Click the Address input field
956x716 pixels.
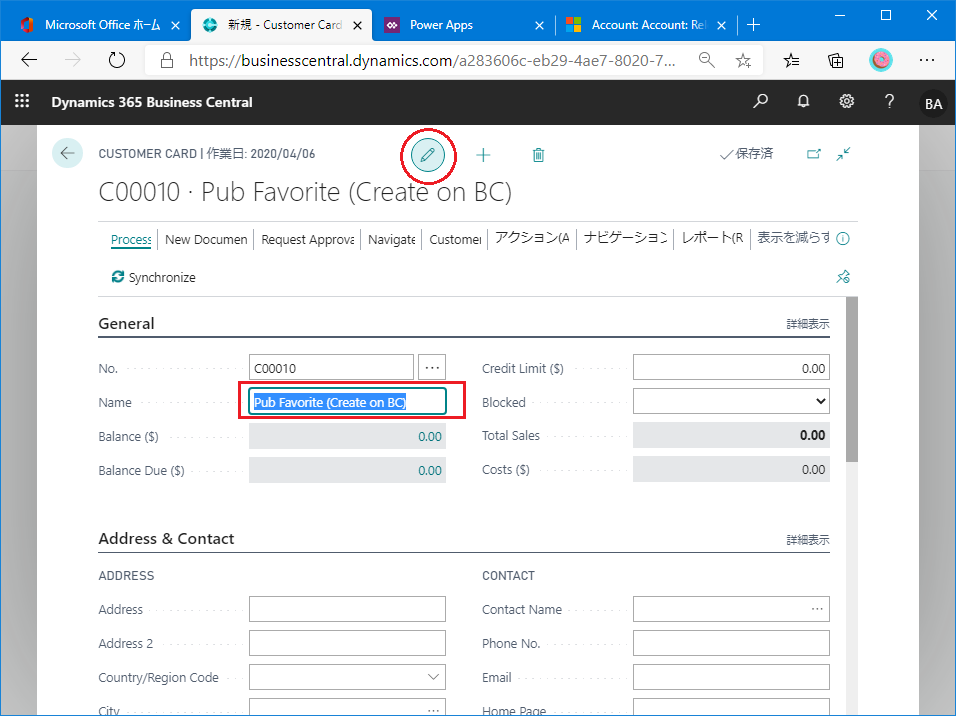point(347,609)
